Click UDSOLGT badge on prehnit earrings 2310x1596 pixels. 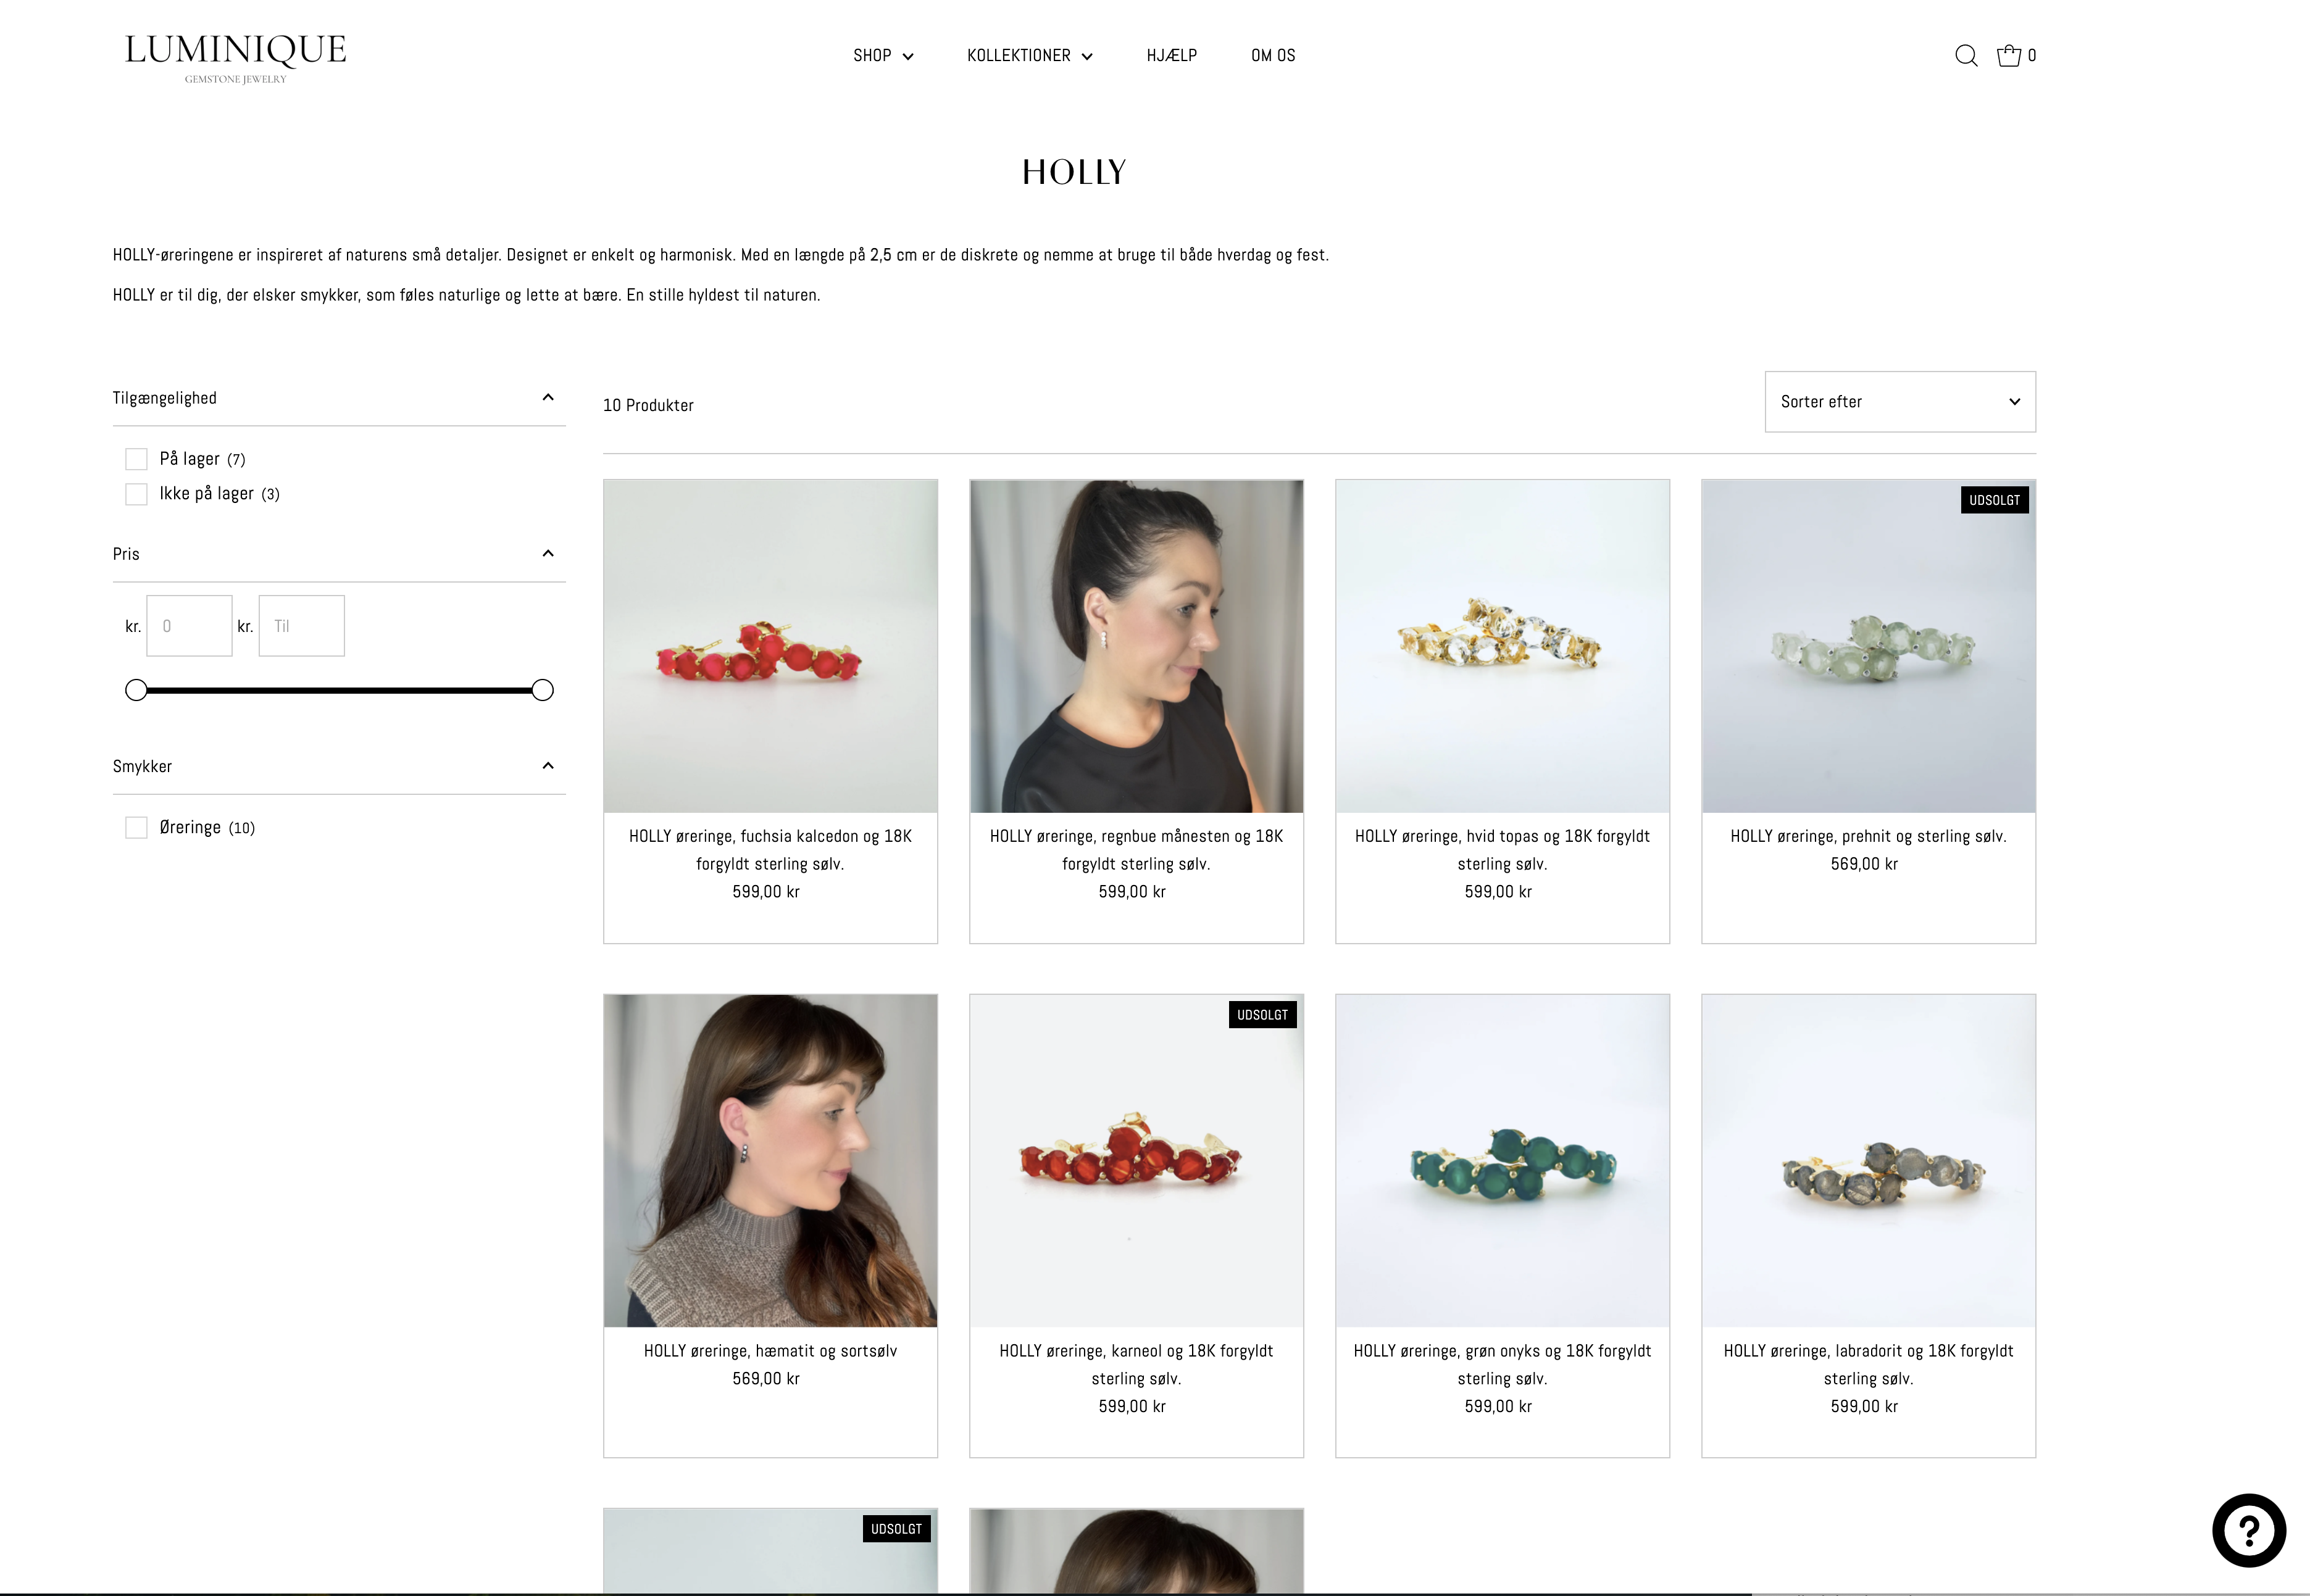click(1994, 500)
